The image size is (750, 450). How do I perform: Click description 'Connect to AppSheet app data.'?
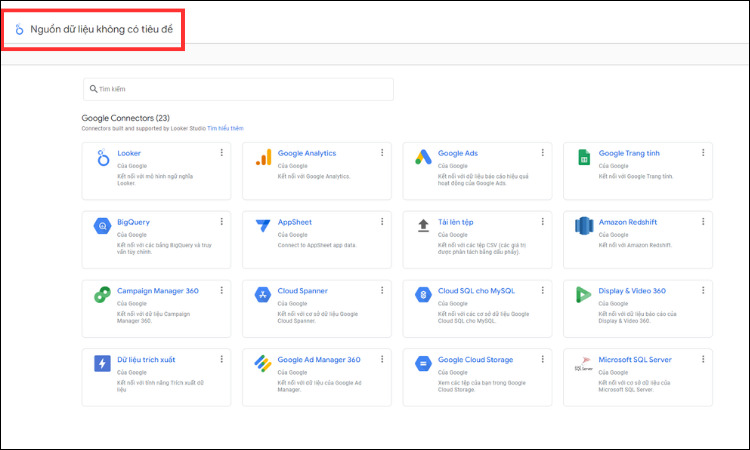coord(317,245)
